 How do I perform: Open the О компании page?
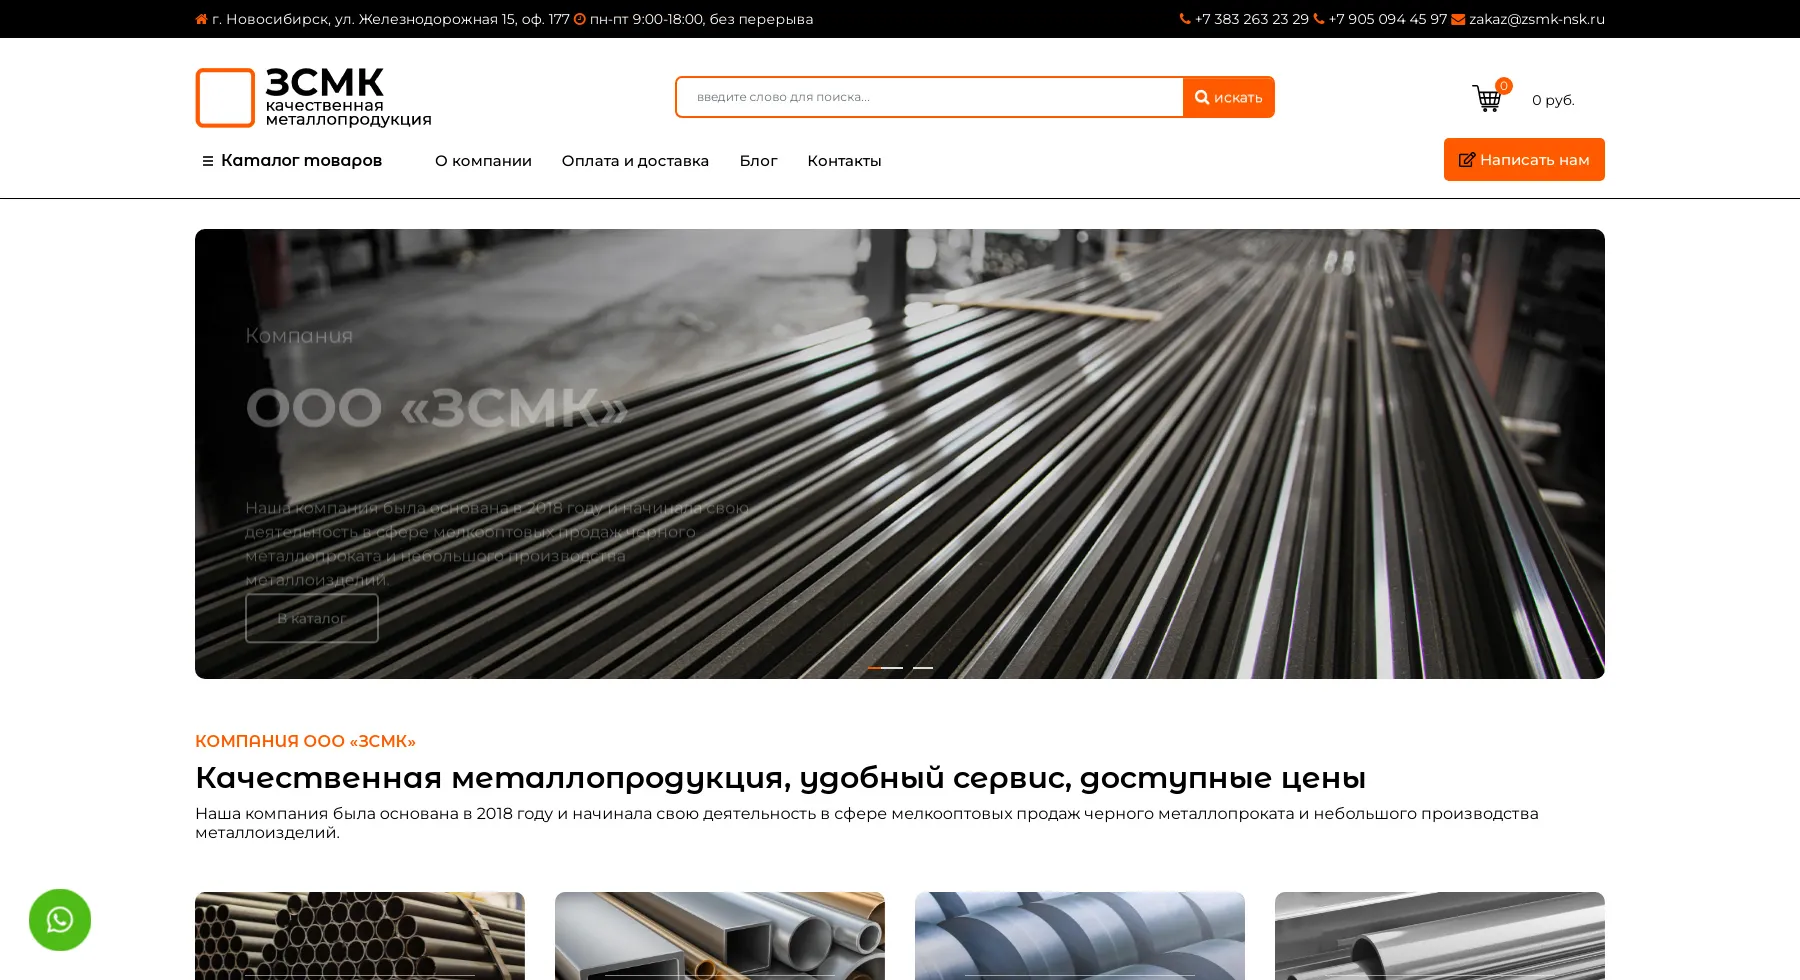tap(483, 161)
